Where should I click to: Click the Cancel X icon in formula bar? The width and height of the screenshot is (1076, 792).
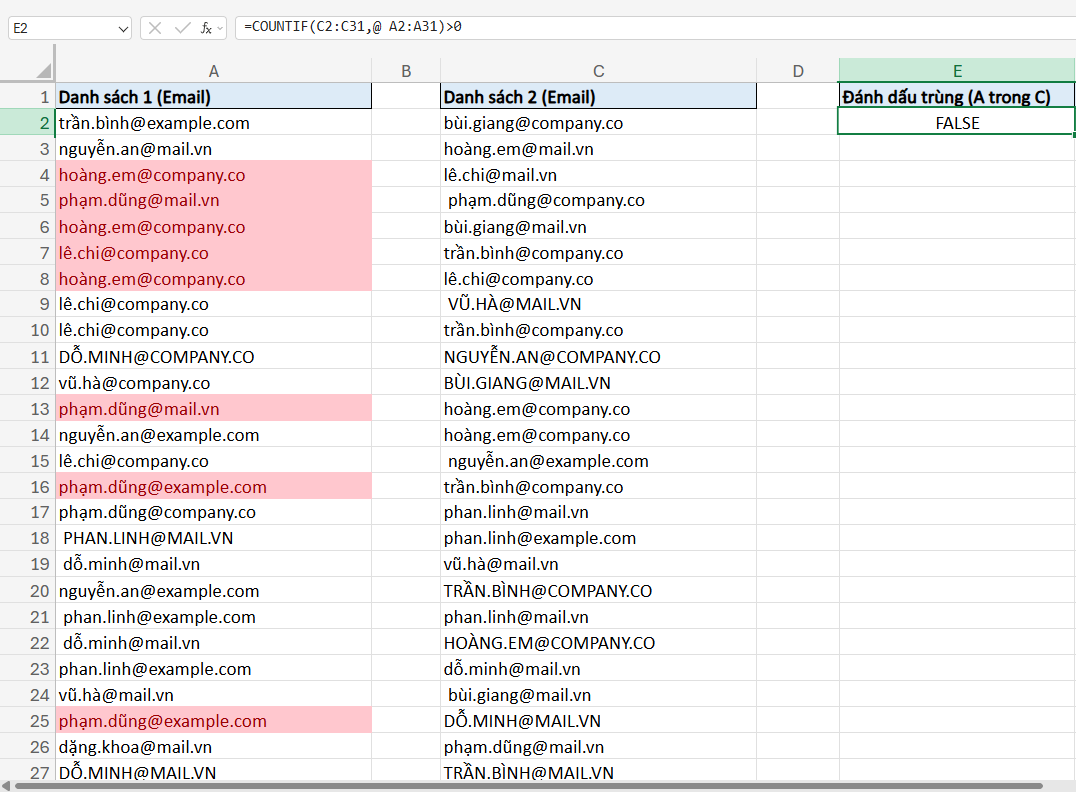155,28
